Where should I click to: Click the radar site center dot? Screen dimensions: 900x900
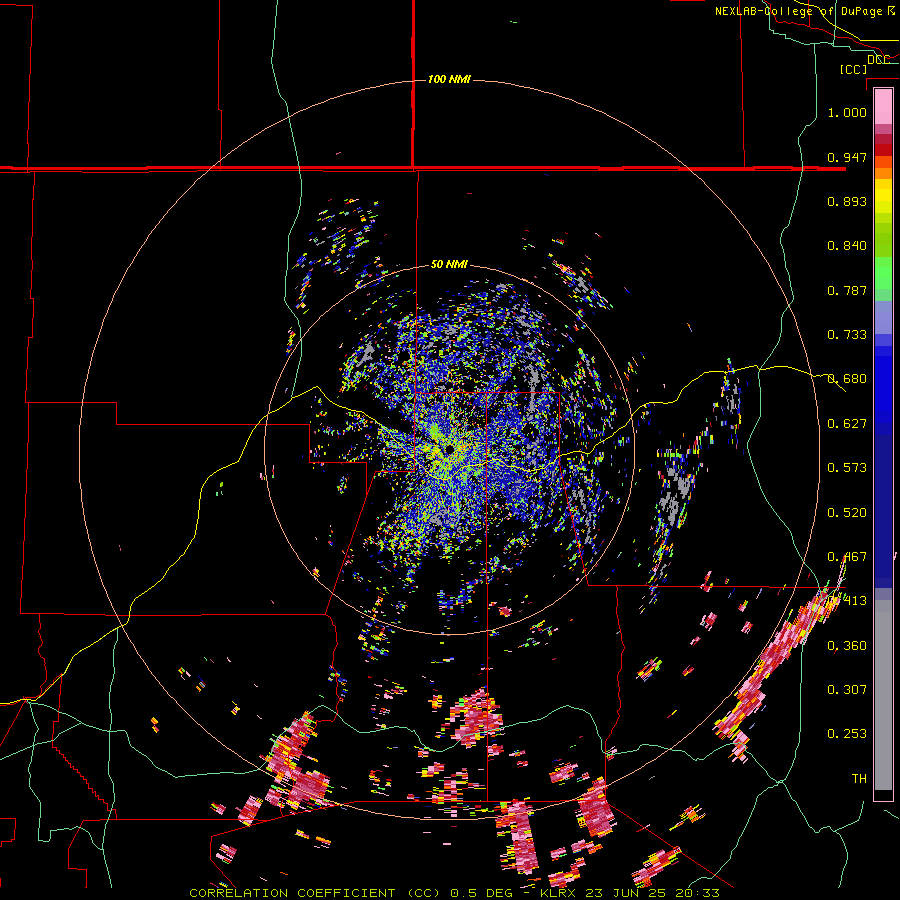[x=448, y=449]
